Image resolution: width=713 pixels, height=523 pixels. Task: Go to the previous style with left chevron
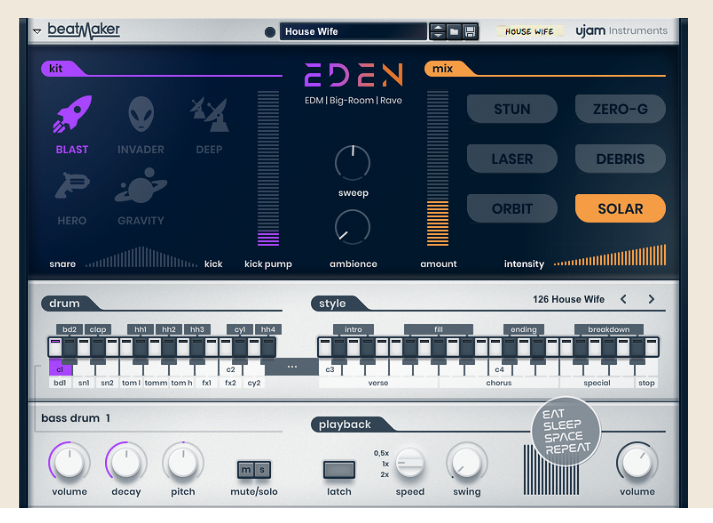click(623, 299)
